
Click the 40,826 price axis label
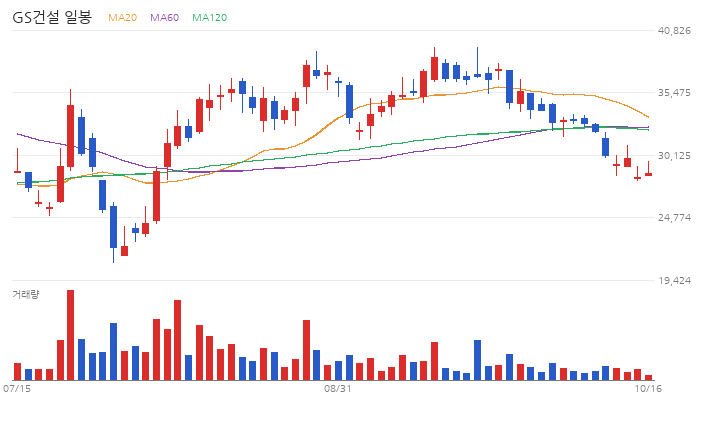(x=674, y=31)
